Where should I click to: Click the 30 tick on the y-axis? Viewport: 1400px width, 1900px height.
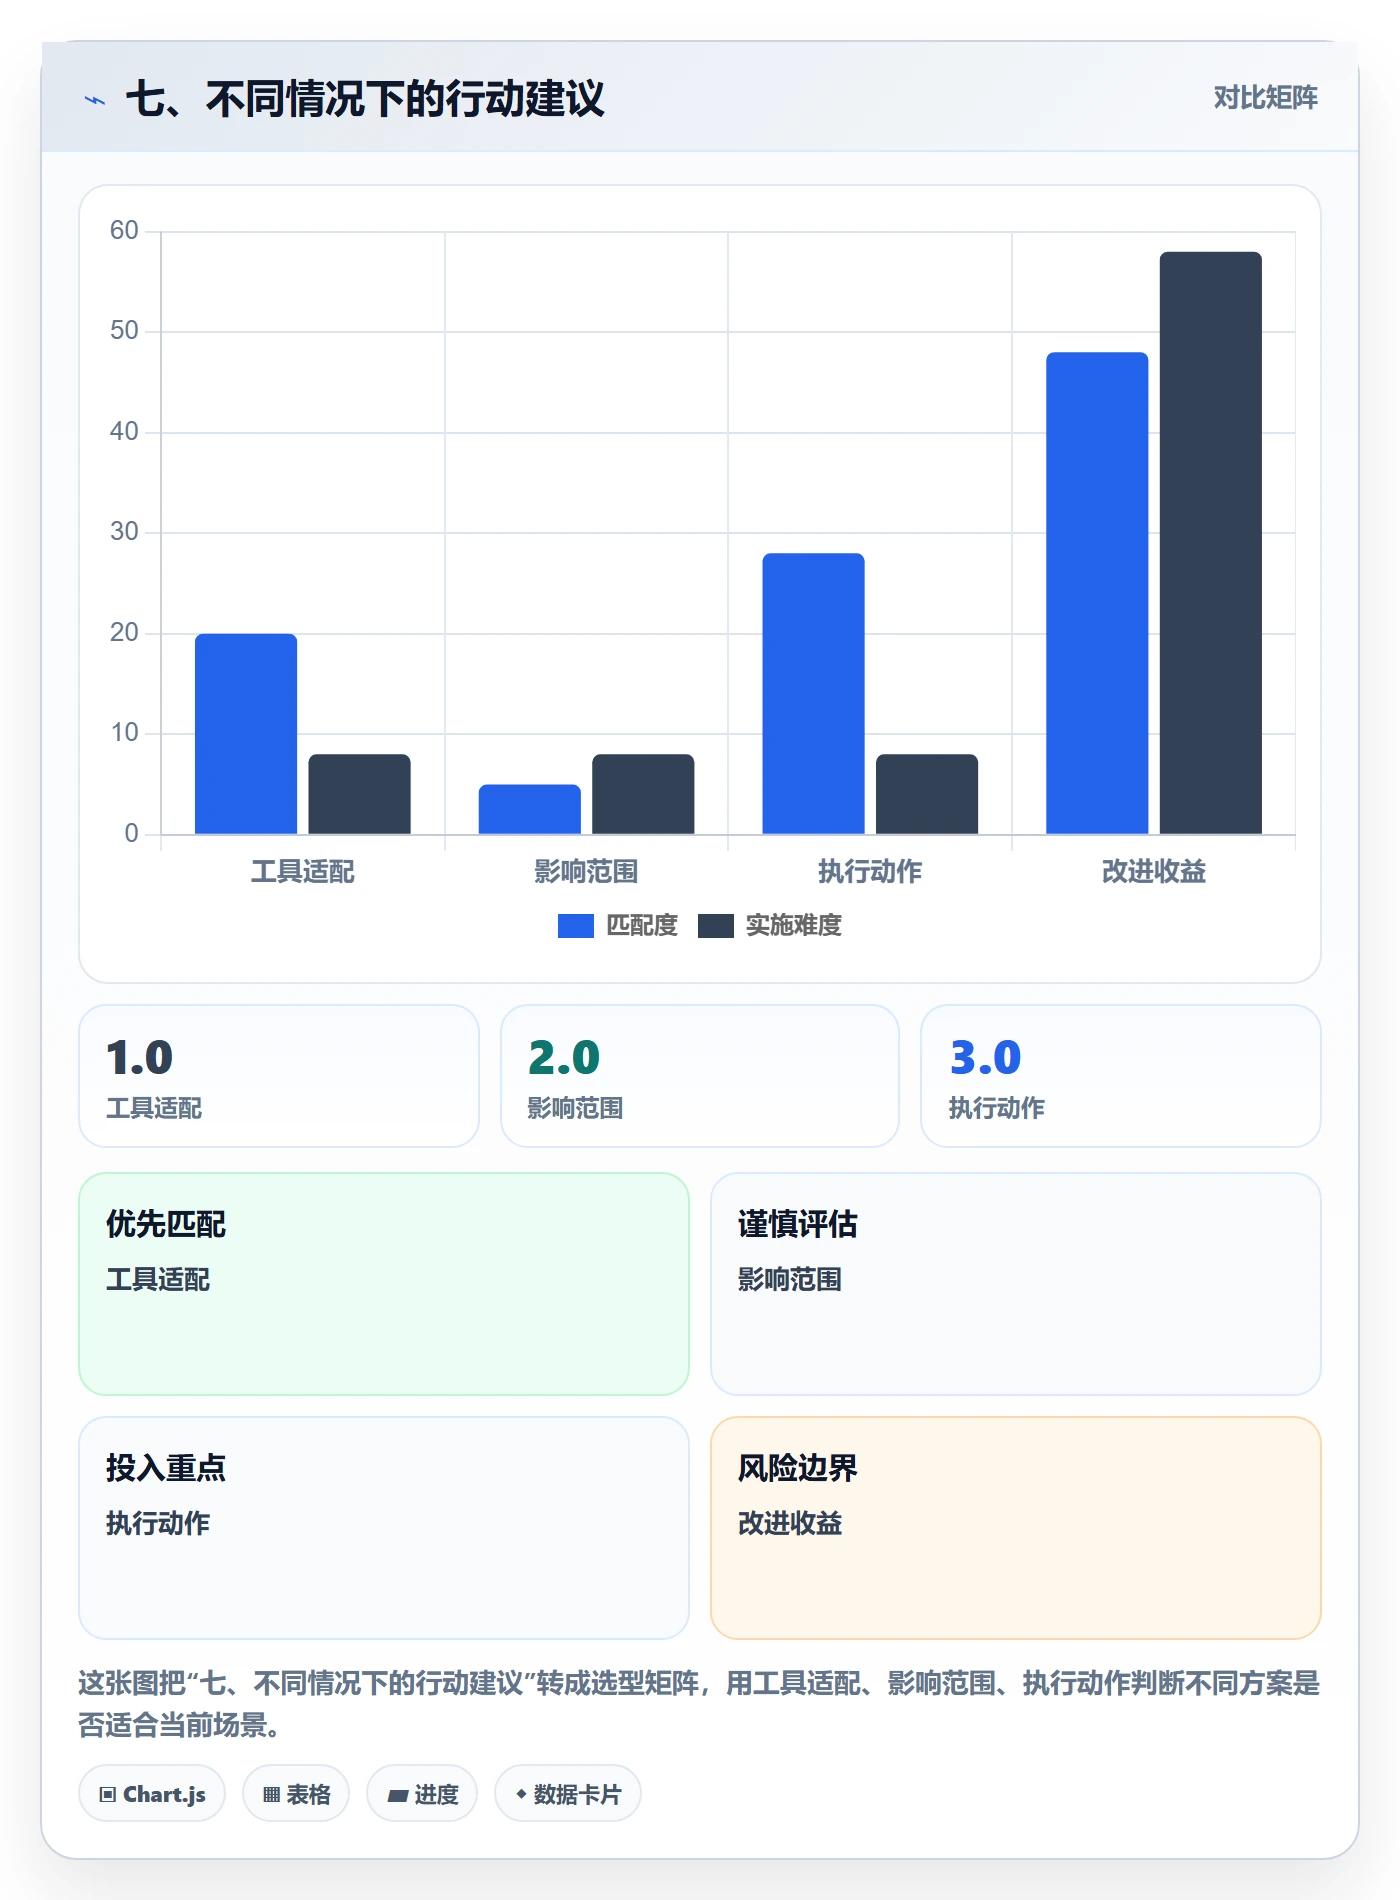[124, 532]
